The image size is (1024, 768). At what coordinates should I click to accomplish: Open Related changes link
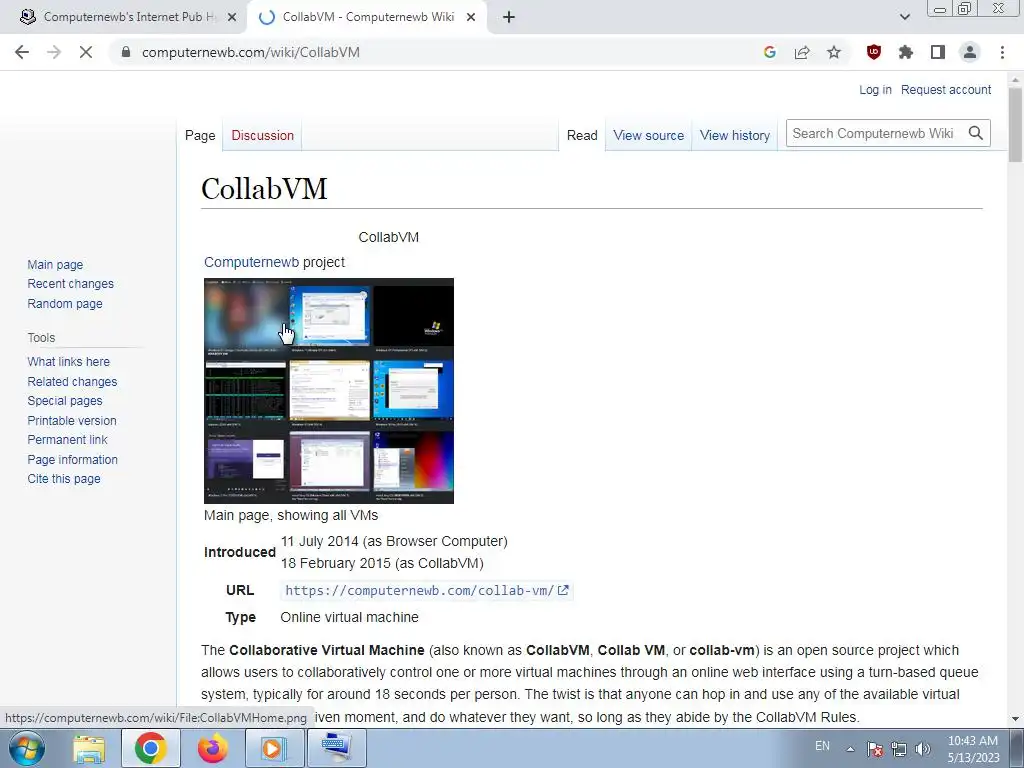[x=72, y=381]
